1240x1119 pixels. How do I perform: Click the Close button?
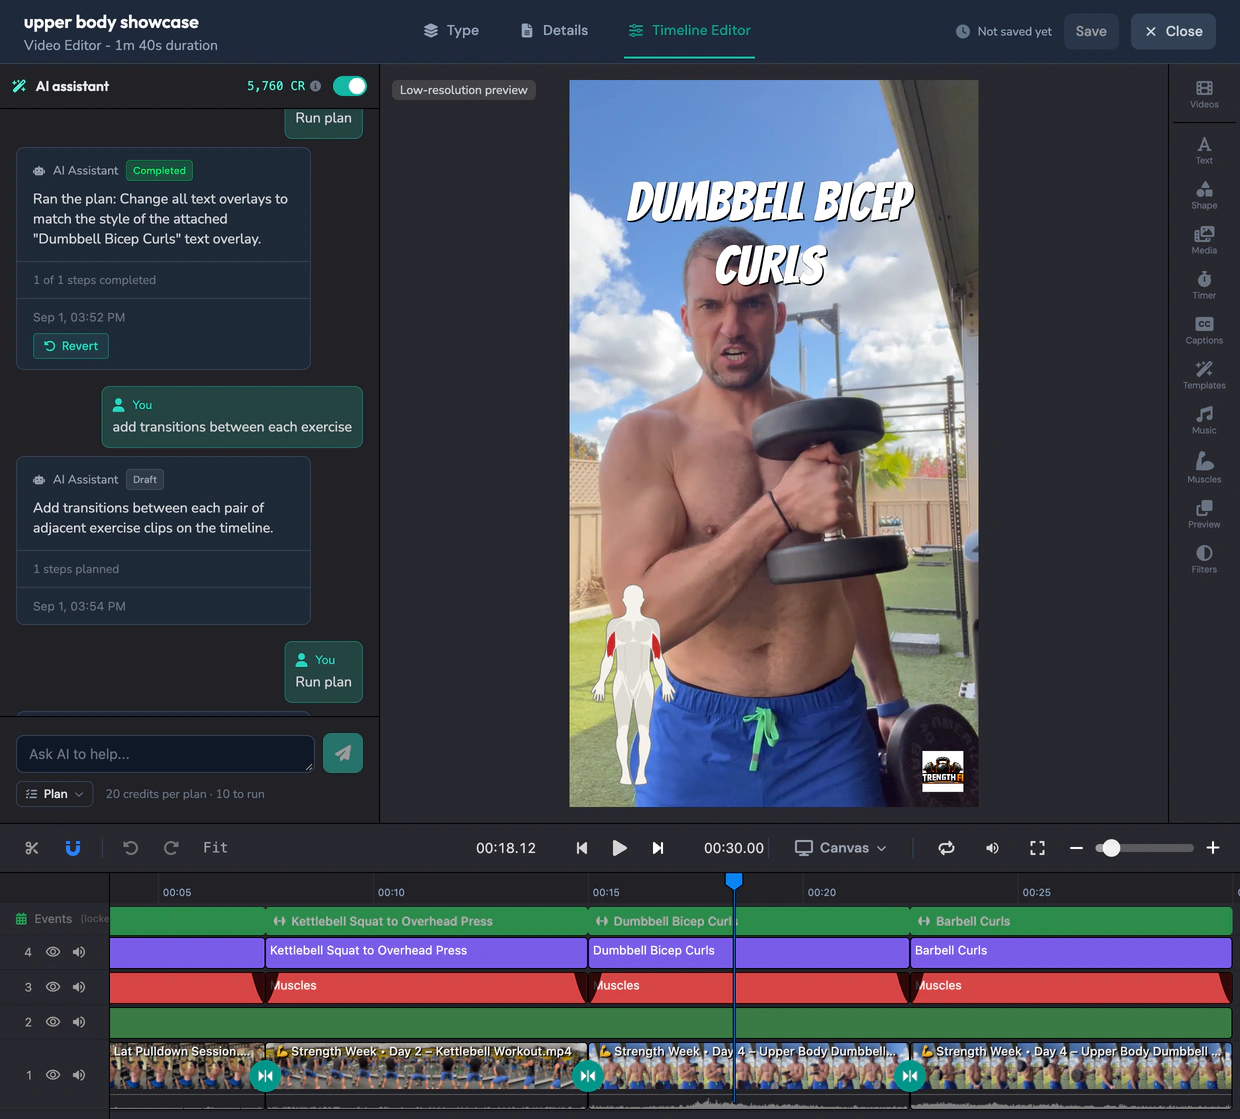coord(1174,31)
